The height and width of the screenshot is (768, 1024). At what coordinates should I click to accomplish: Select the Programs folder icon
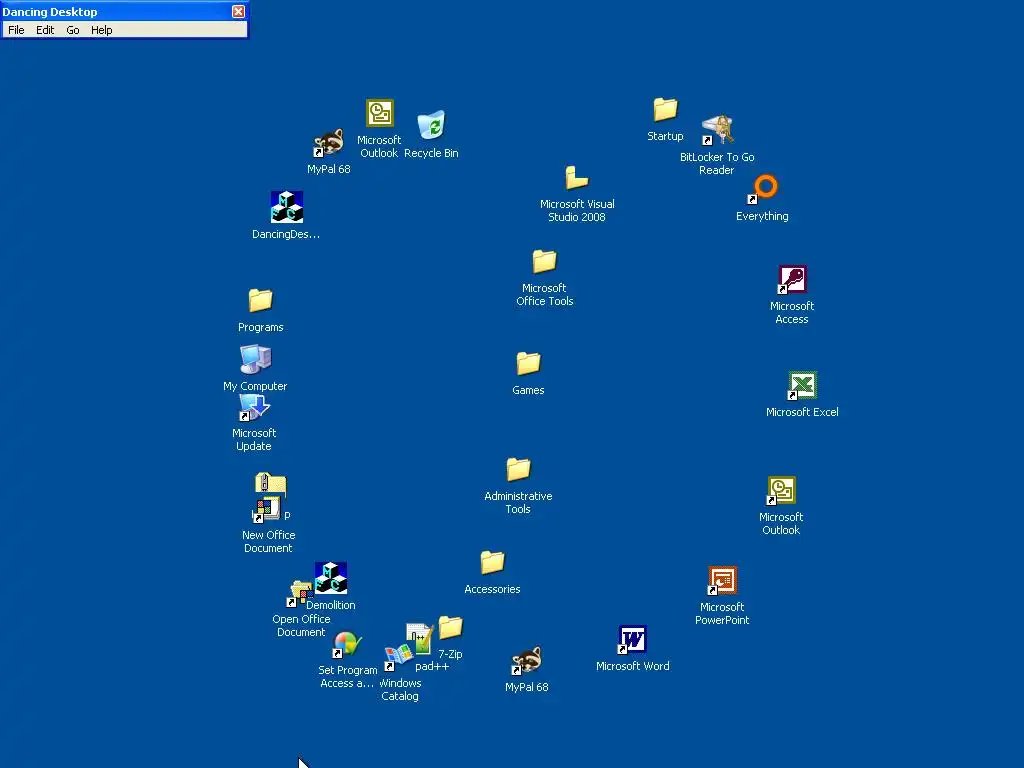(260, 300)
